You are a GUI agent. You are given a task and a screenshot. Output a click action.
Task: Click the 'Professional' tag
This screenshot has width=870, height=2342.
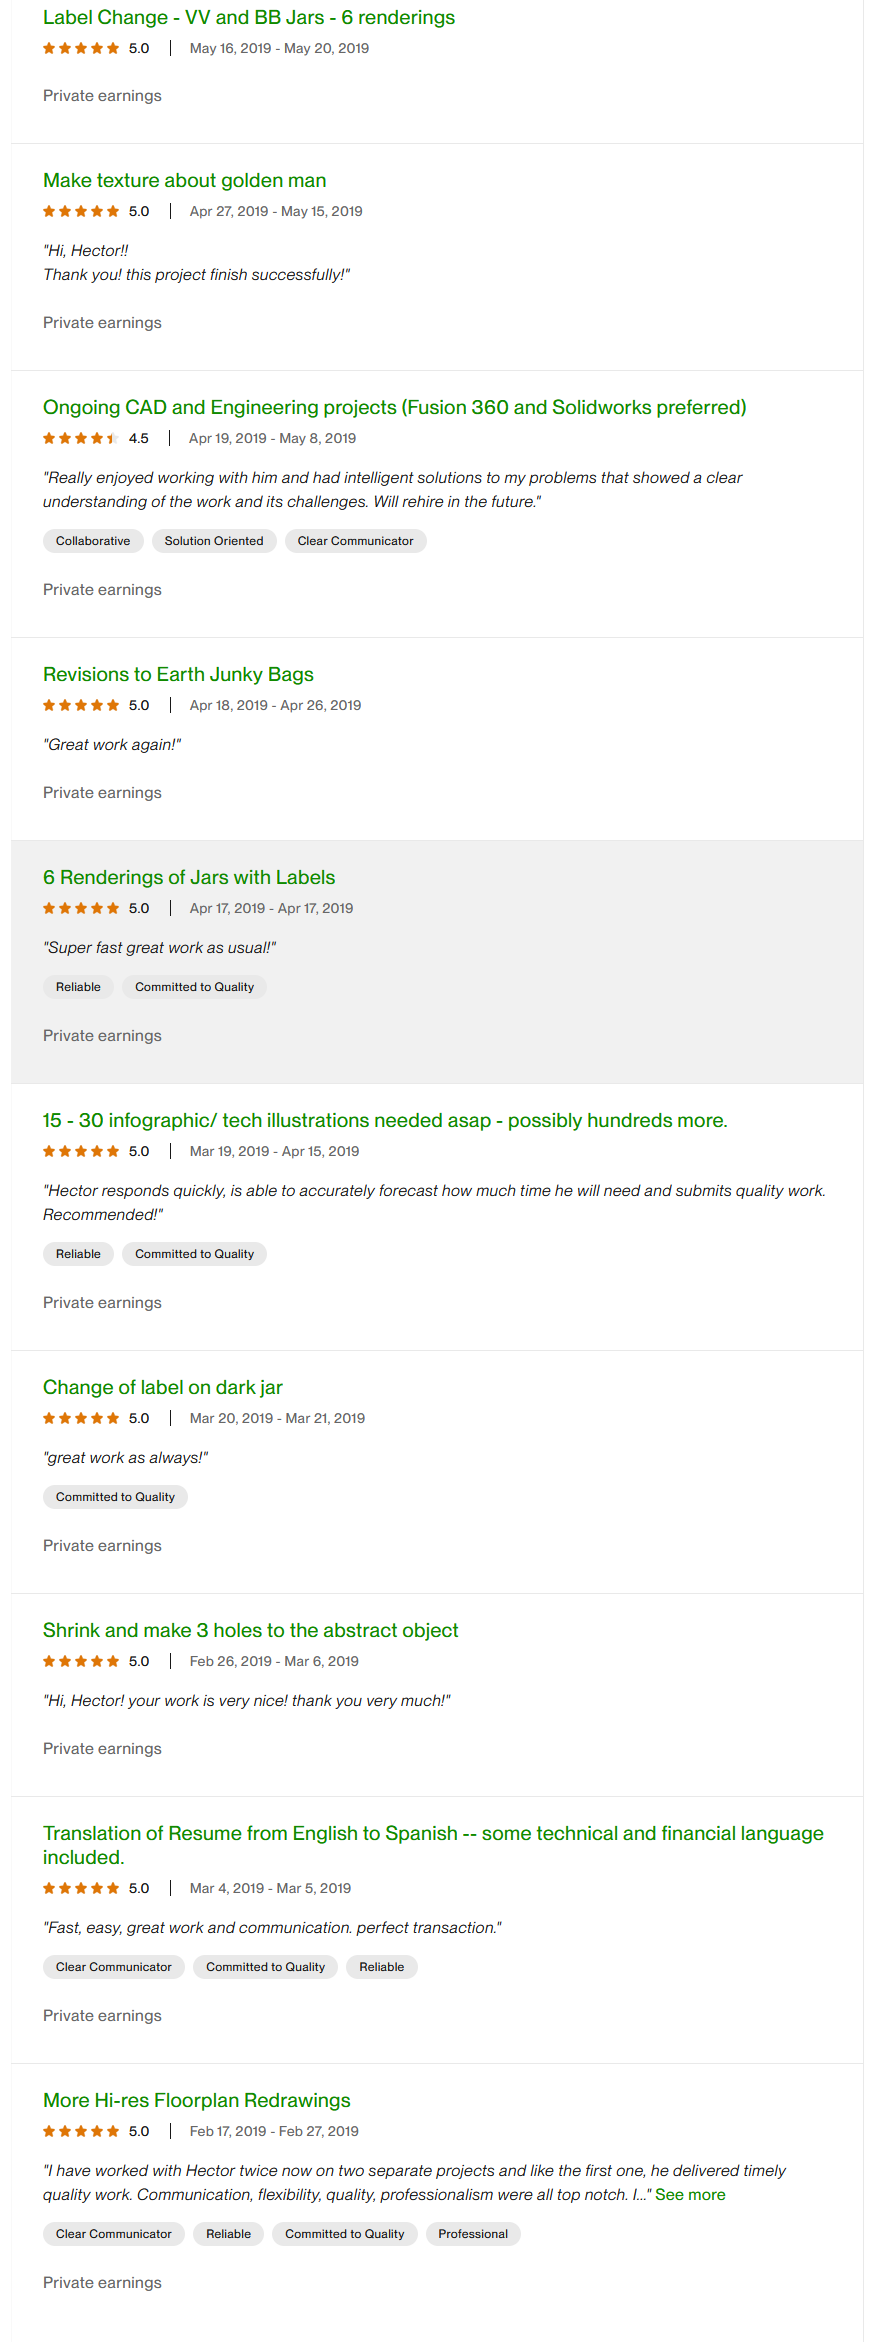pyautogui.click(x=473, y=2234)
